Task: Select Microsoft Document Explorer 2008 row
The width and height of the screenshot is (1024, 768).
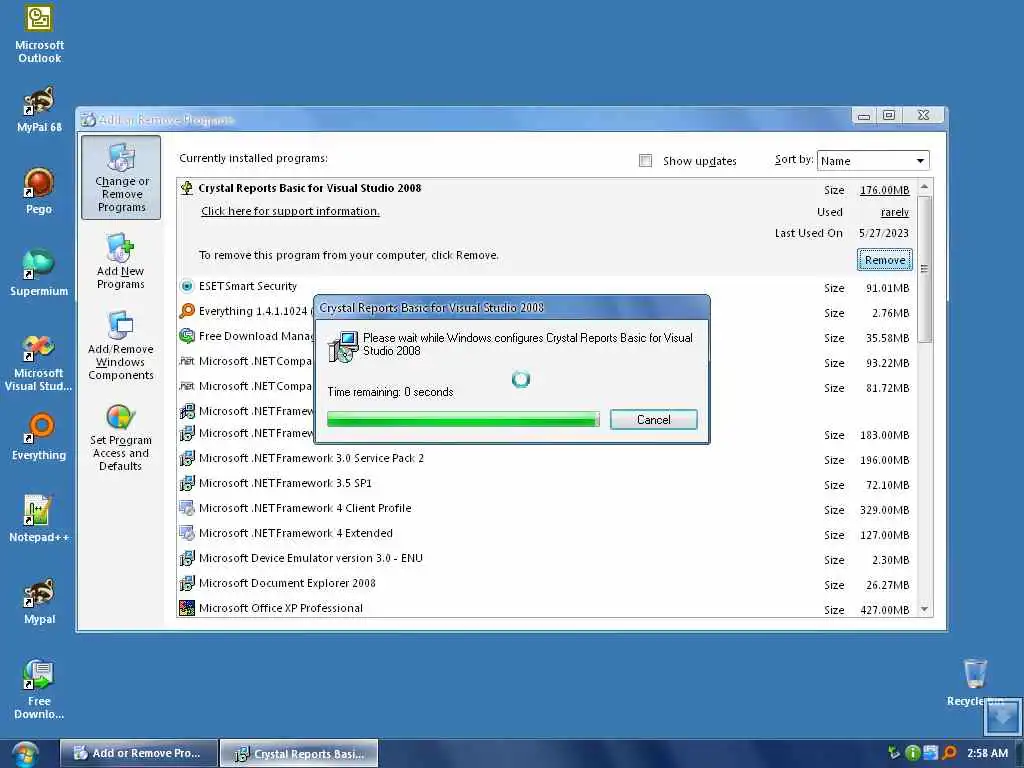Action: pyautogui.click(x=547, y=584)
